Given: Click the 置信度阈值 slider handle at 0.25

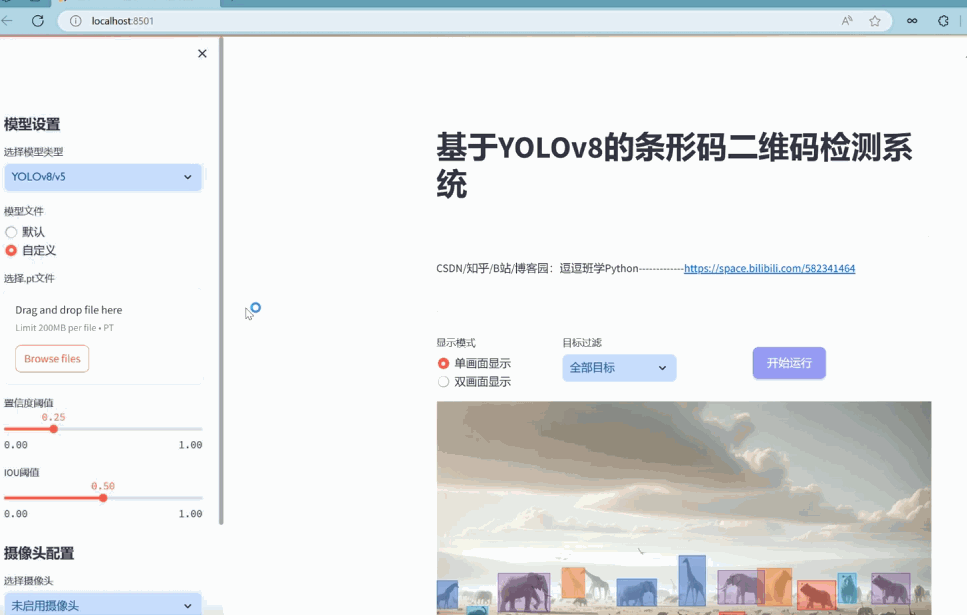Looking at the screenshot, I should coord(53,428).
